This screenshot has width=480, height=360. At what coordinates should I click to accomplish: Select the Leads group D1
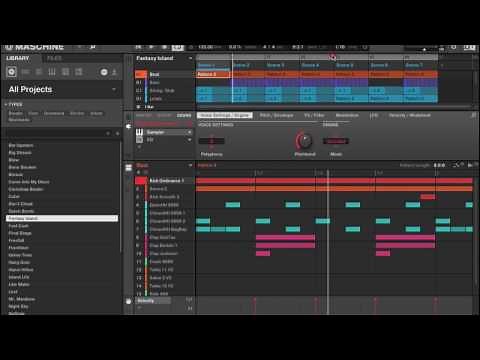[164, 99]
